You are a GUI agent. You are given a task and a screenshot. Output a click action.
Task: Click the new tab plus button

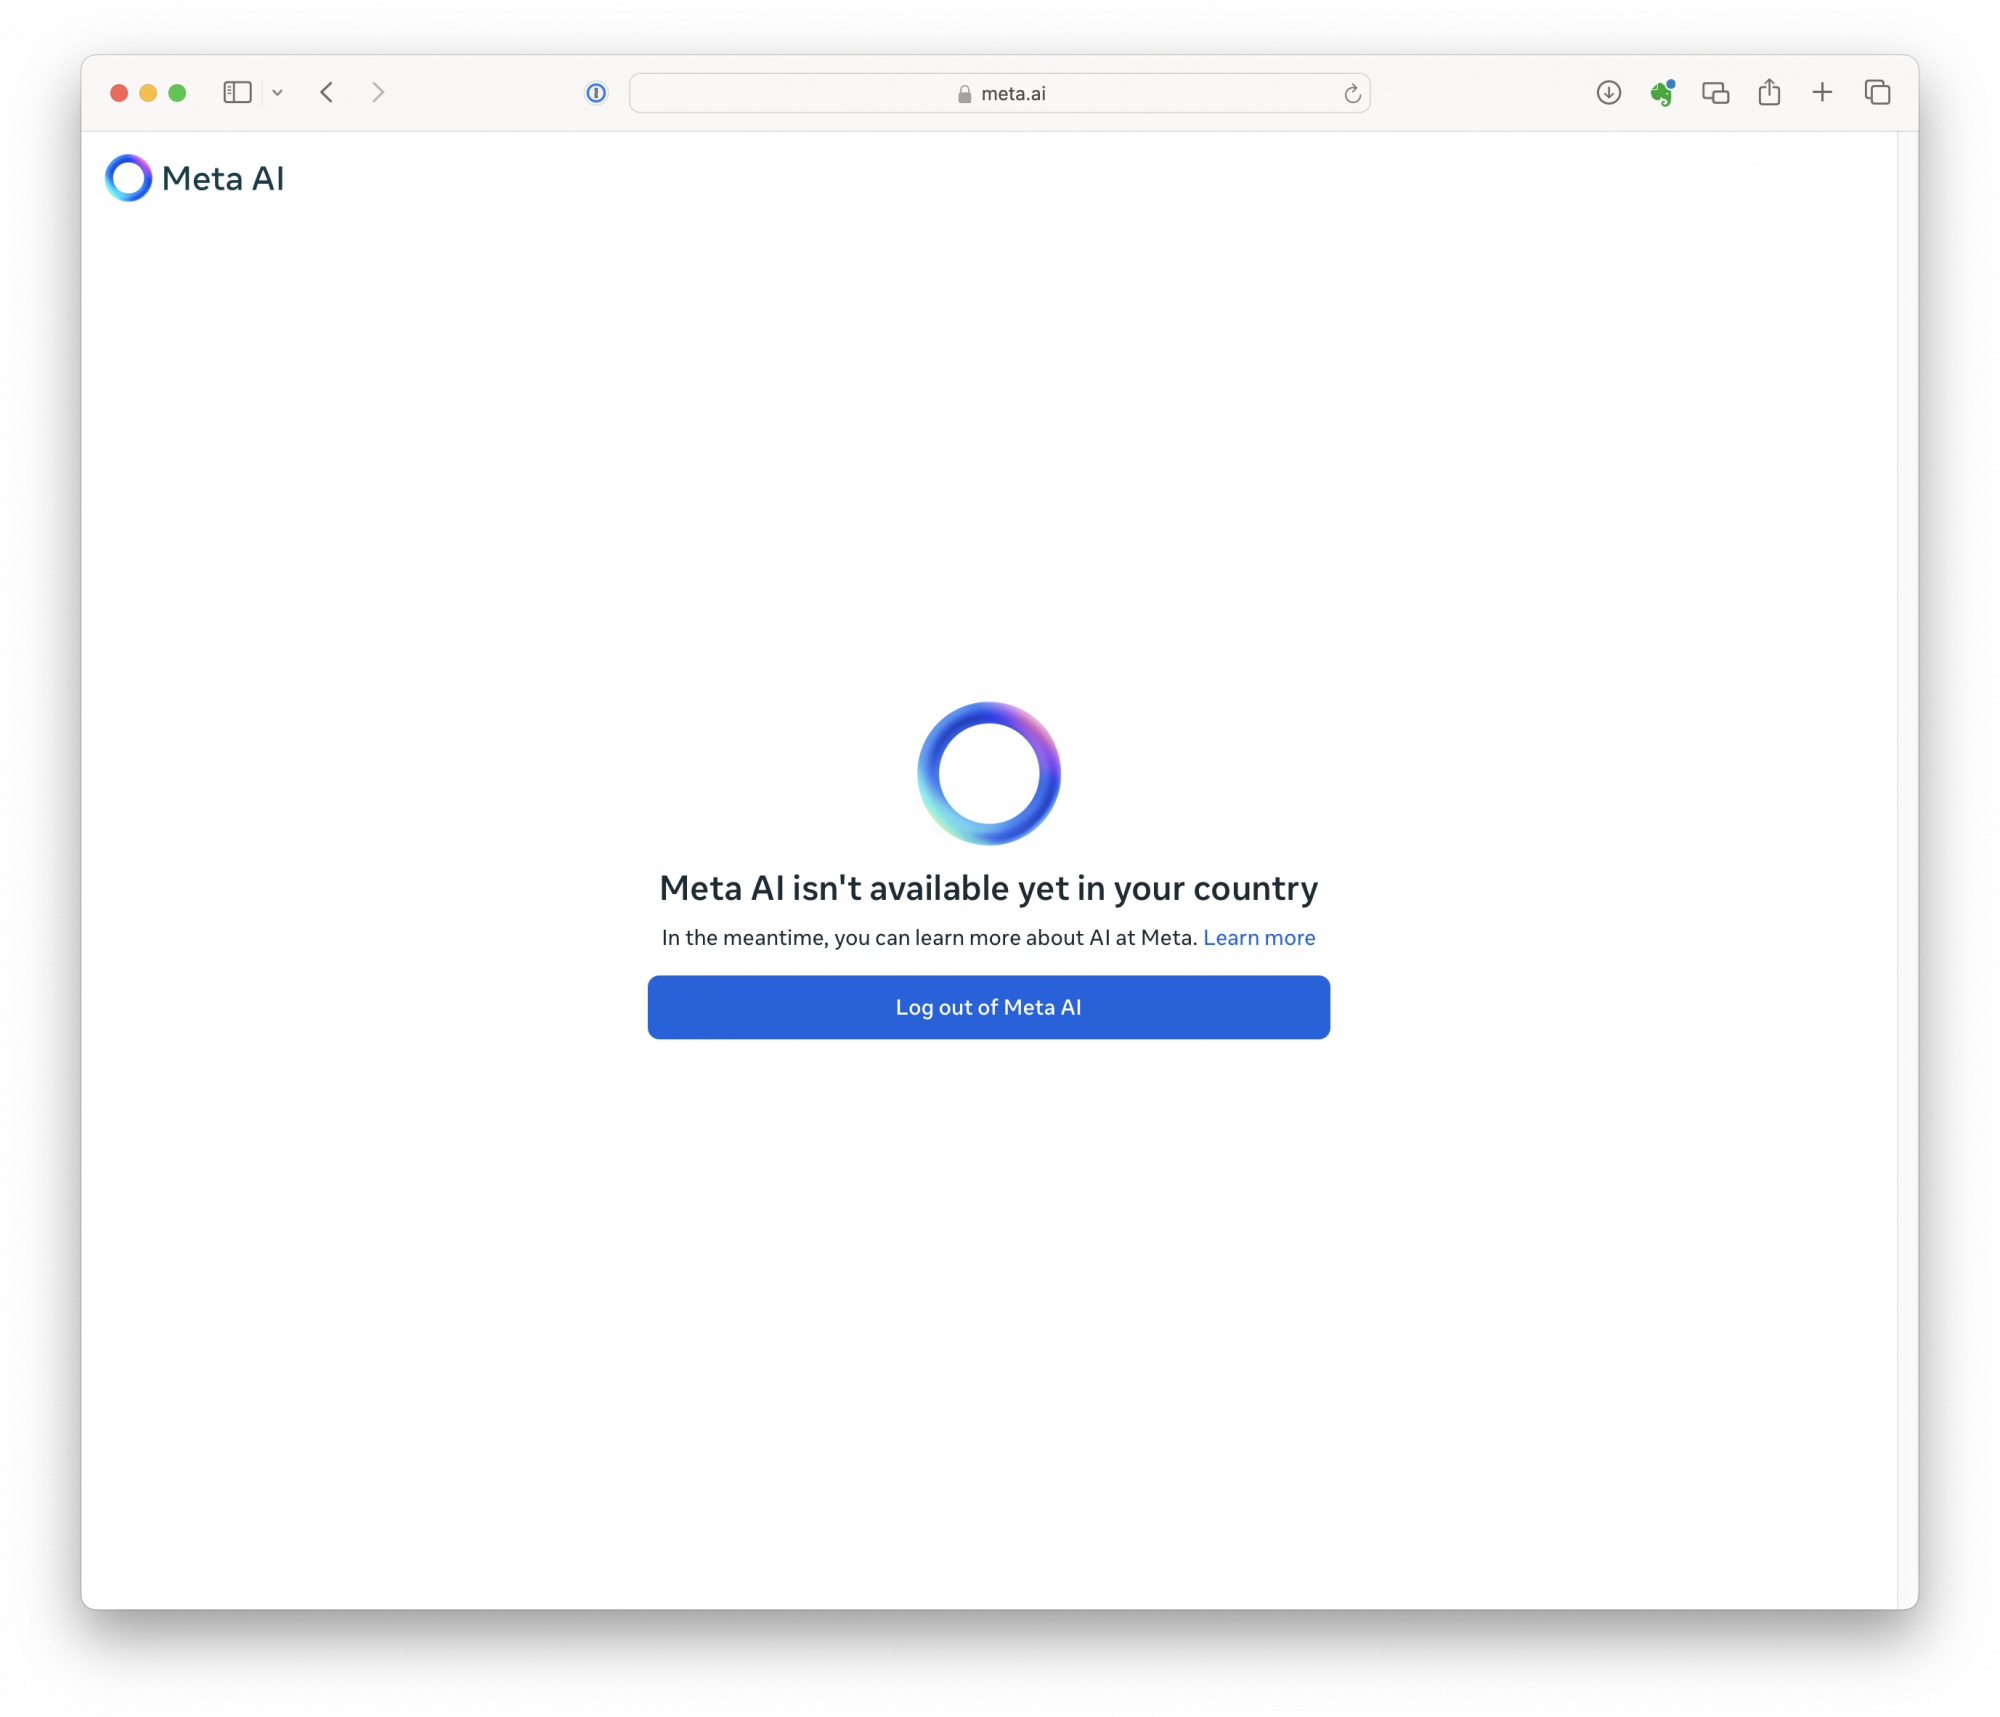(x=1823, y=92)
